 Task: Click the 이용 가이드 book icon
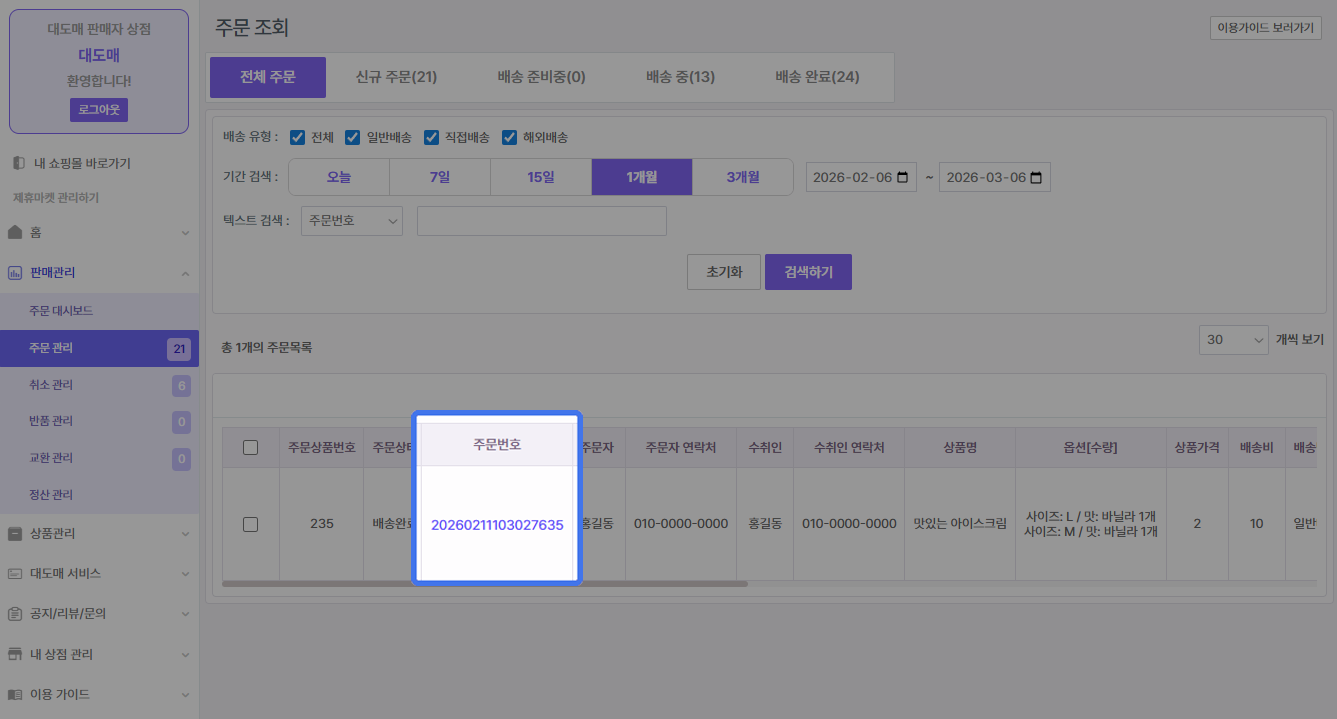point(15,694)
